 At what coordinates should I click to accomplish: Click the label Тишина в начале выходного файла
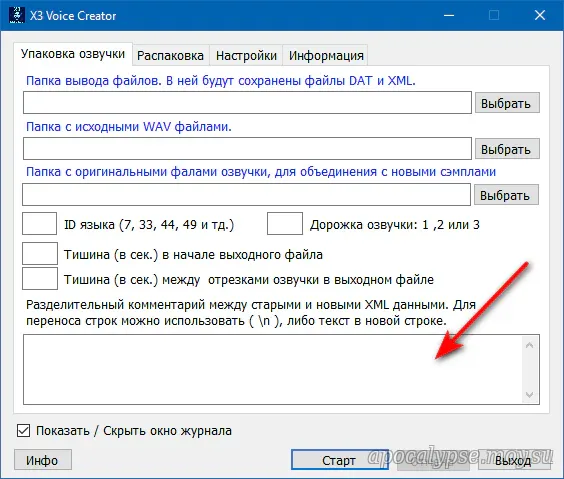pyautogui.click(x=194, y=255)
